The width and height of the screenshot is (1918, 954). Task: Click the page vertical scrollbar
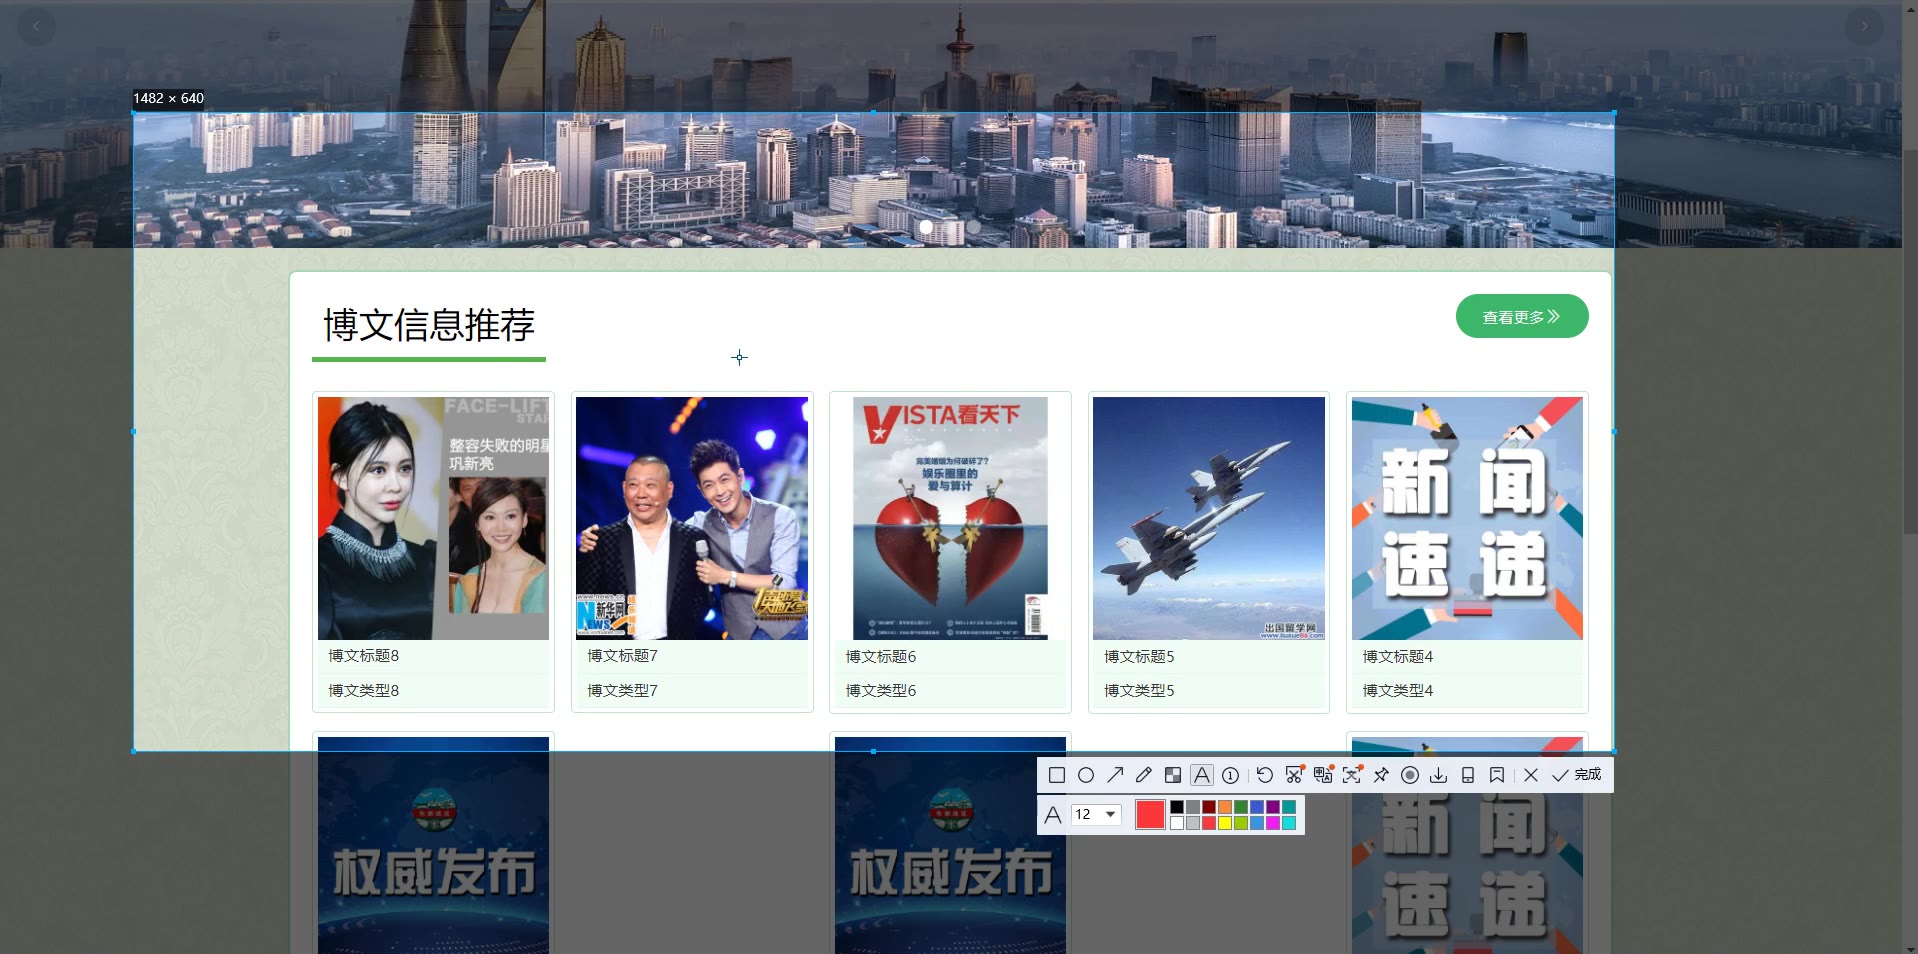coord(1910,340)
